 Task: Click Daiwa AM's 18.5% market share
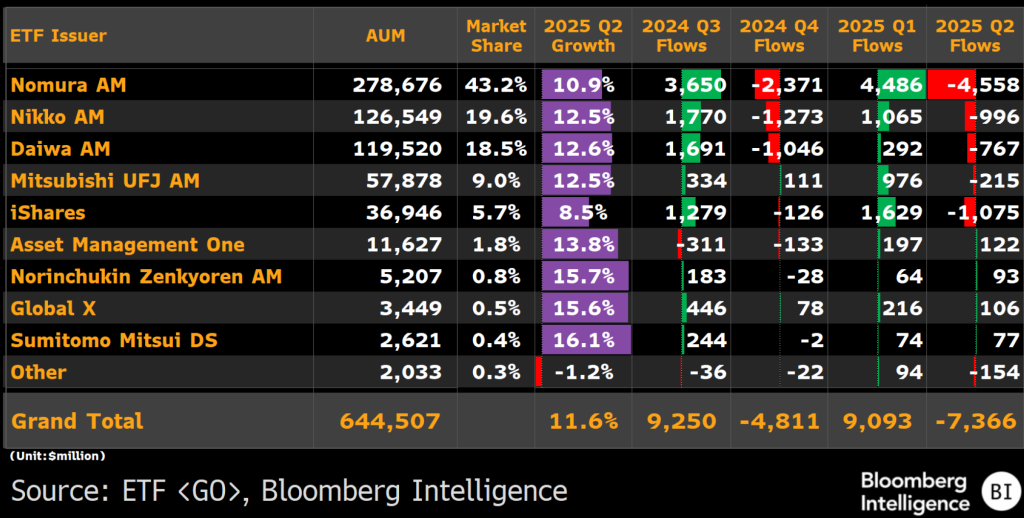tap(496, 149)
